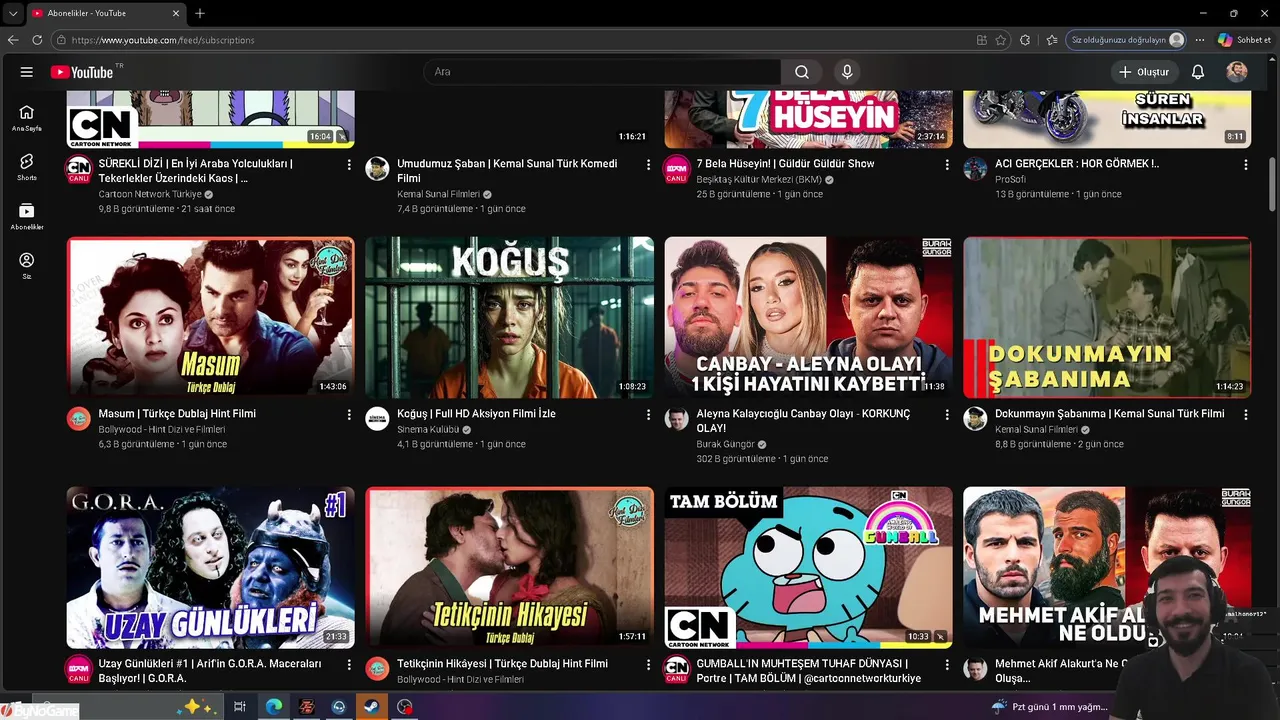Open Abonelikler in the sidebar

coord(27,216)
